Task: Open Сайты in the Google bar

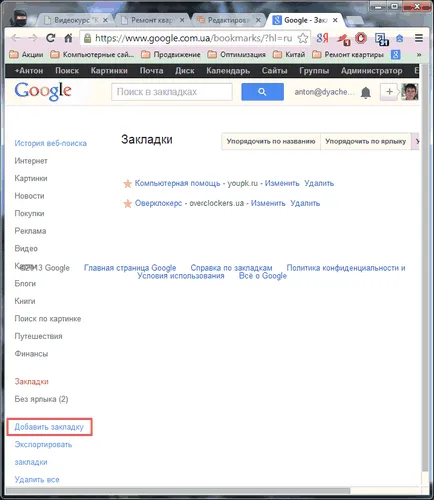Action: pos(274,71)
